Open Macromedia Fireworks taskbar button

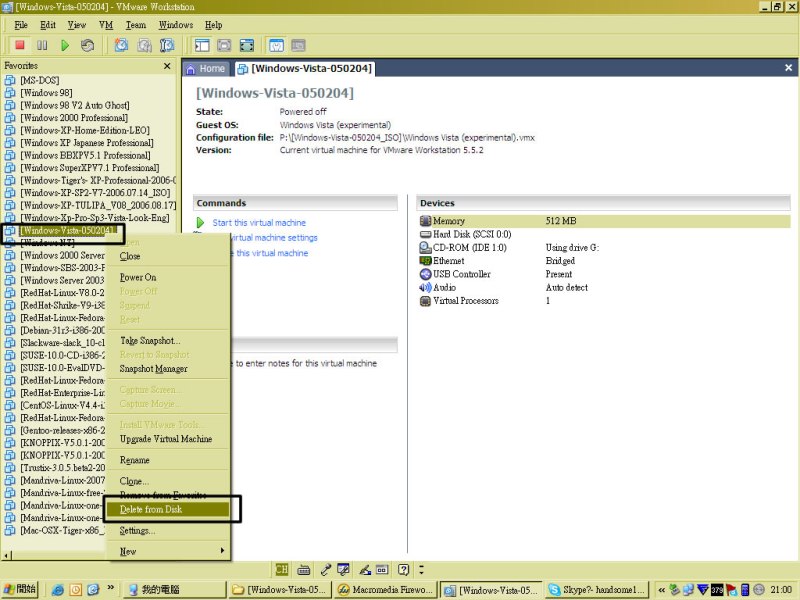[385, 589]
